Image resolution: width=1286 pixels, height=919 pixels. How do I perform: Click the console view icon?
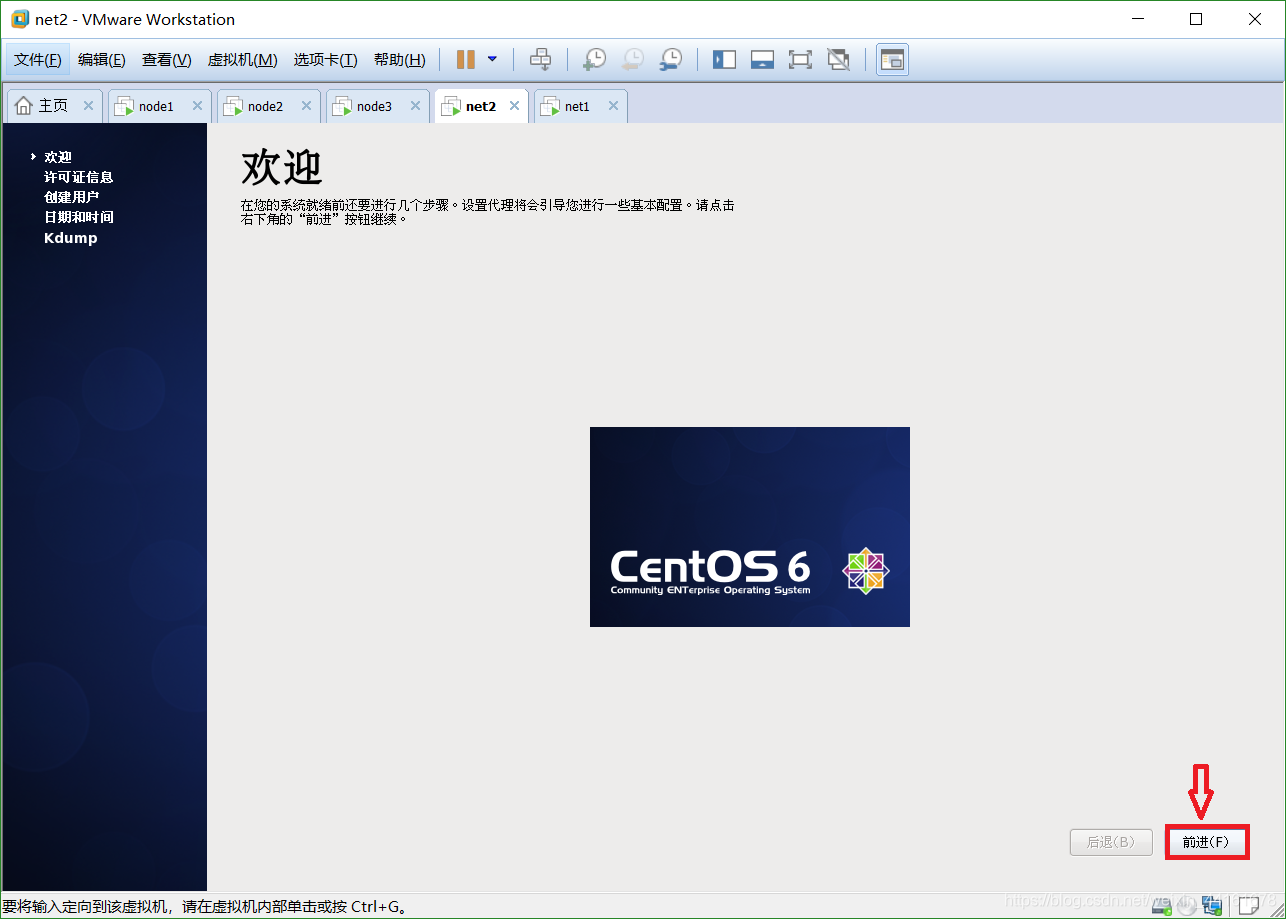(x=892, y=60)
